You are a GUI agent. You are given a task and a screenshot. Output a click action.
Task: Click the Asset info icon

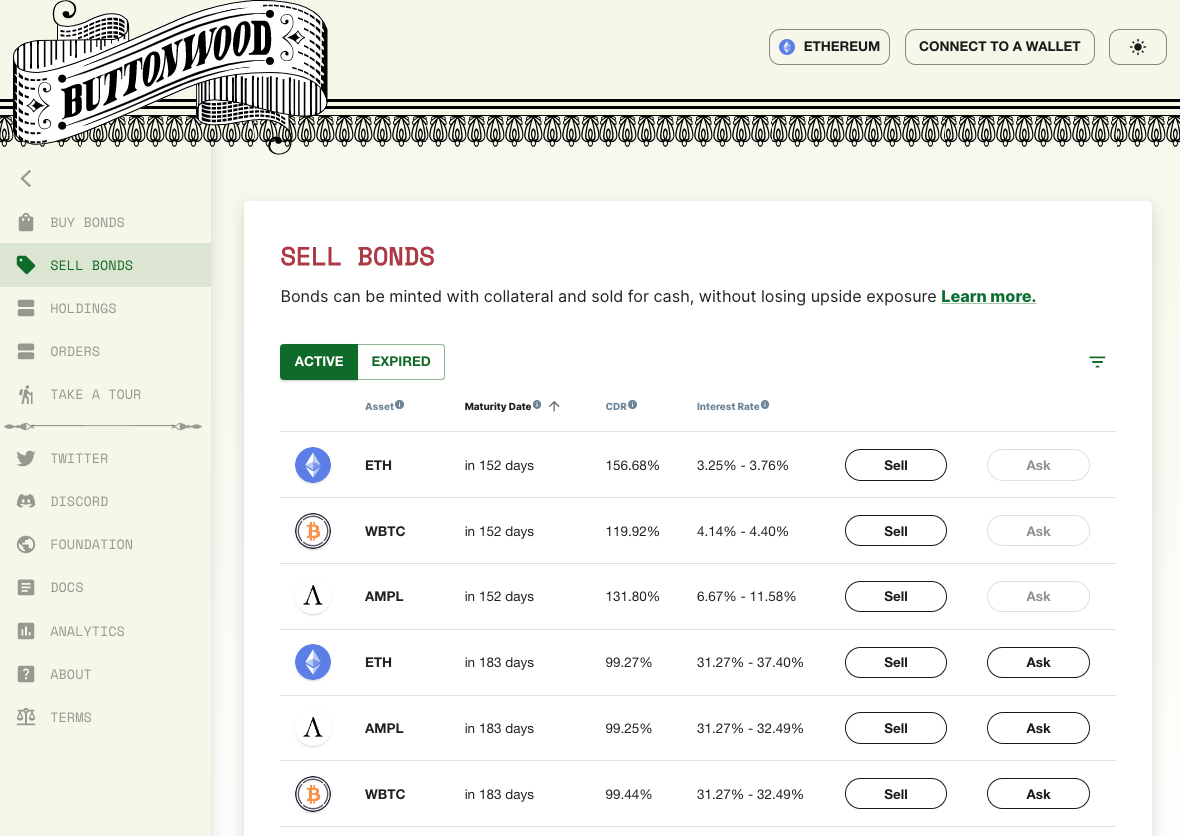(x=400, y=405)
